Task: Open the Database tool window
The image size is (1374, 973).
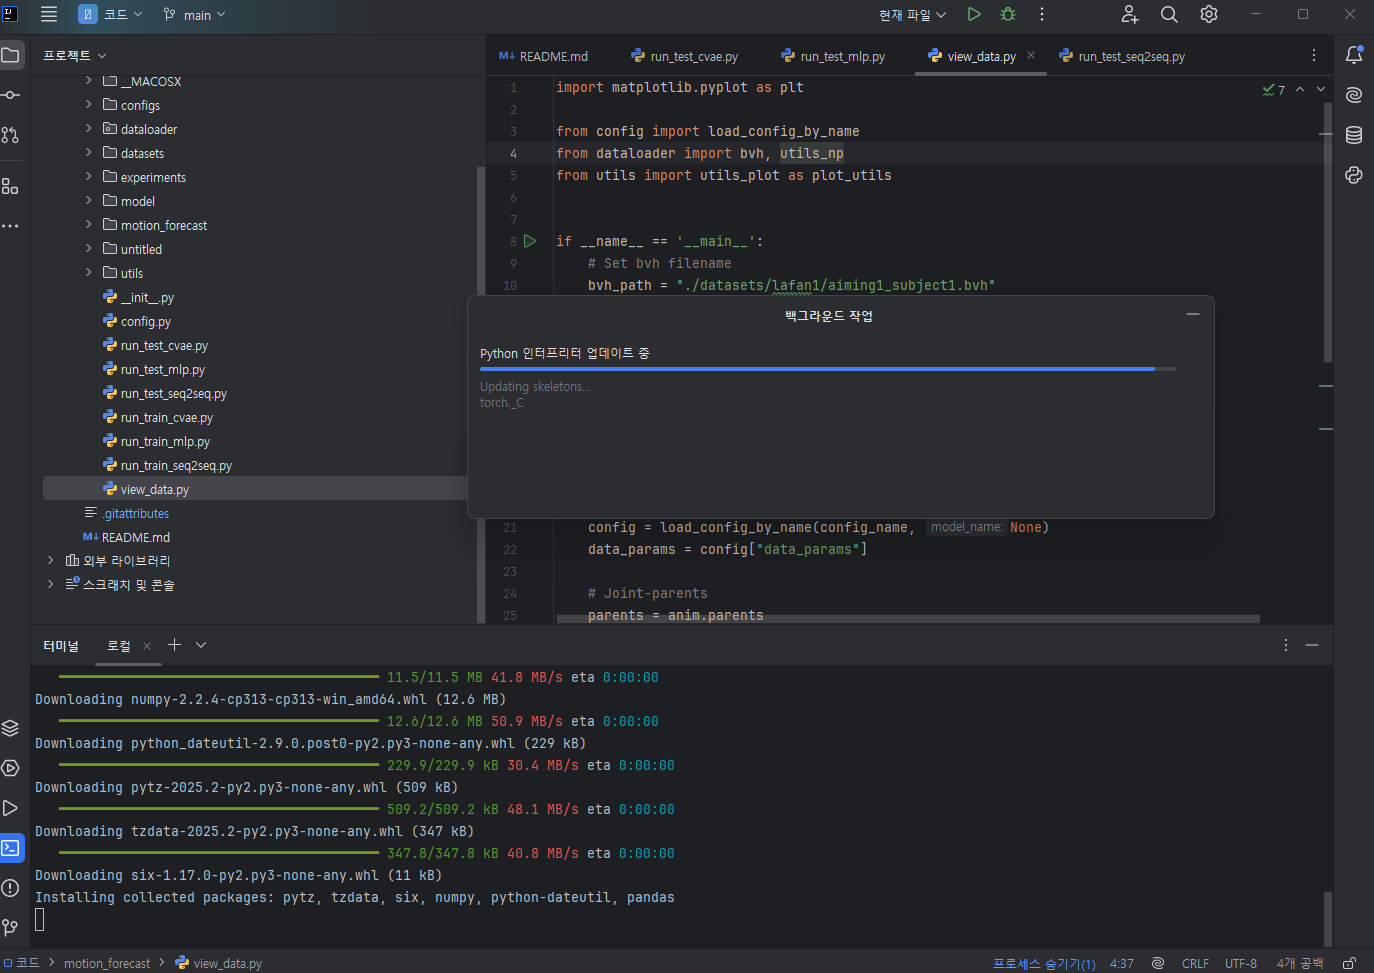Action: (1354, 135)
